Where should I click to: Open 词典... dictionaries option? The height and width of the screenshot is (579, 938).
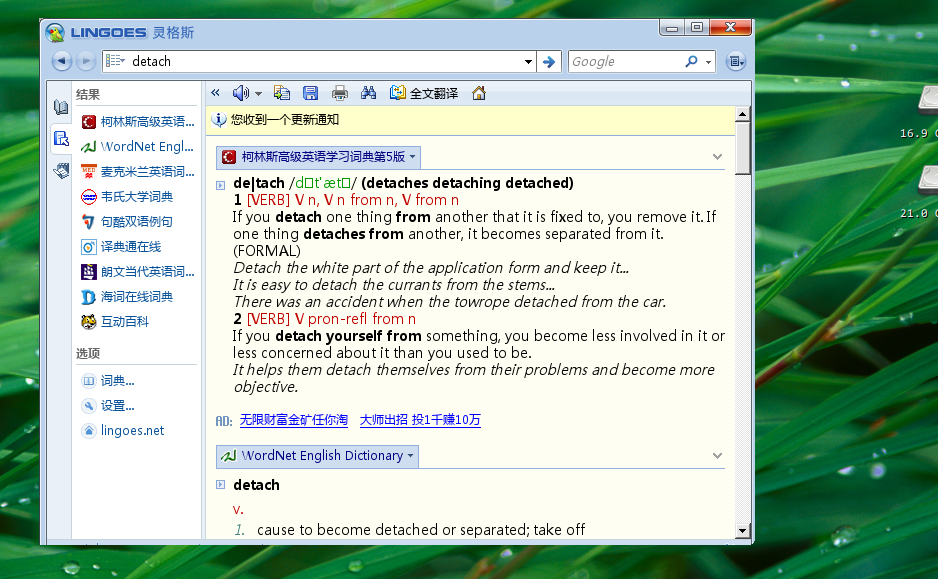(x=108, y=381)
